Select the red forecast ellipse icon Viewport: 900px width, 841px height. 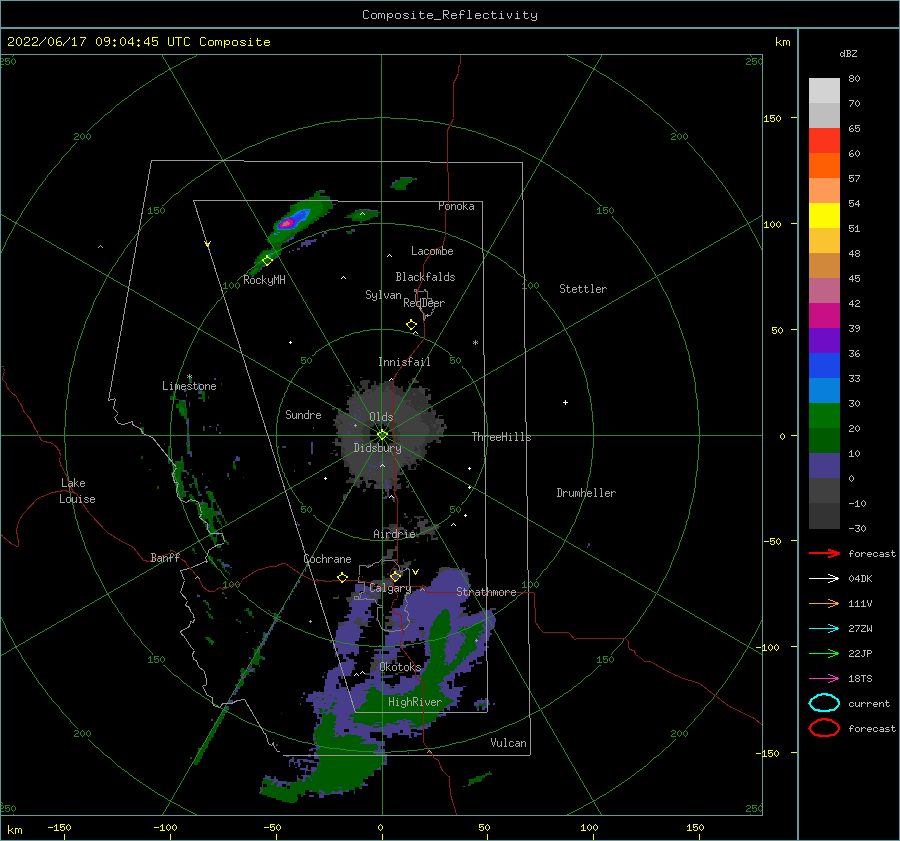[x=824, y=728]
